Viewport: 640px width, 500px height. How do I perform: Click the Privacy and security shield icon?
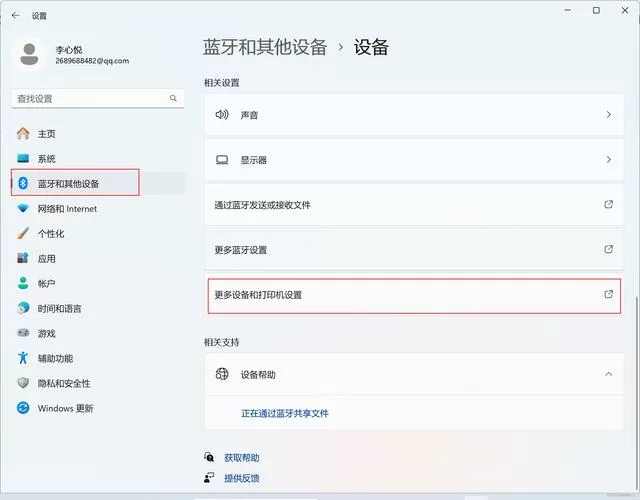click(x=23, y=383)
